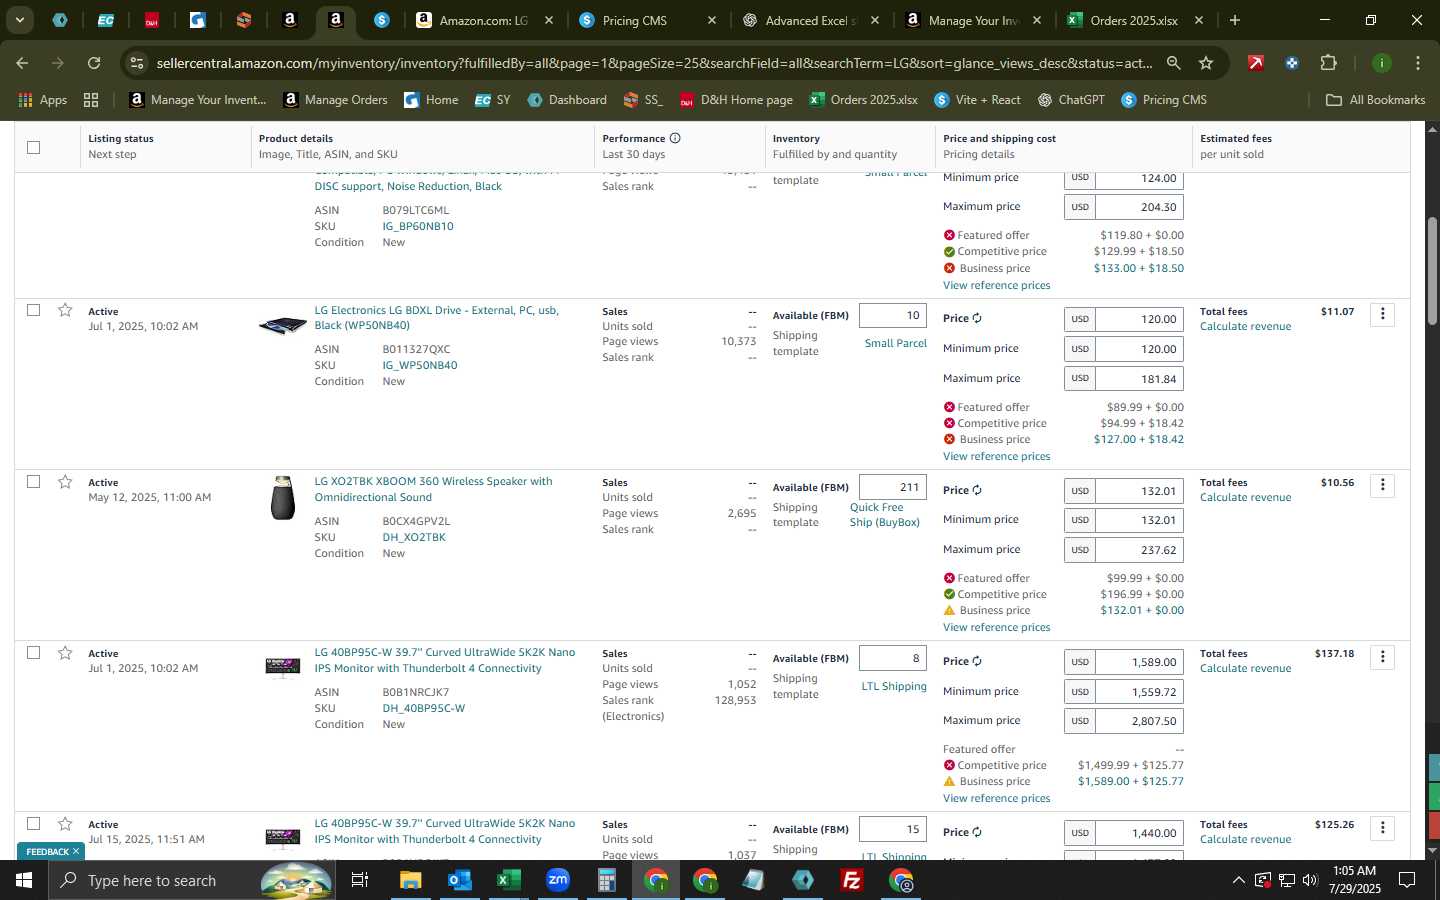Check the XBOOM 360 speaker listing checkbox
Image resolution: width=1440 pixels, height=900 pixels.
pyautogui.click(x=33, y=481)
